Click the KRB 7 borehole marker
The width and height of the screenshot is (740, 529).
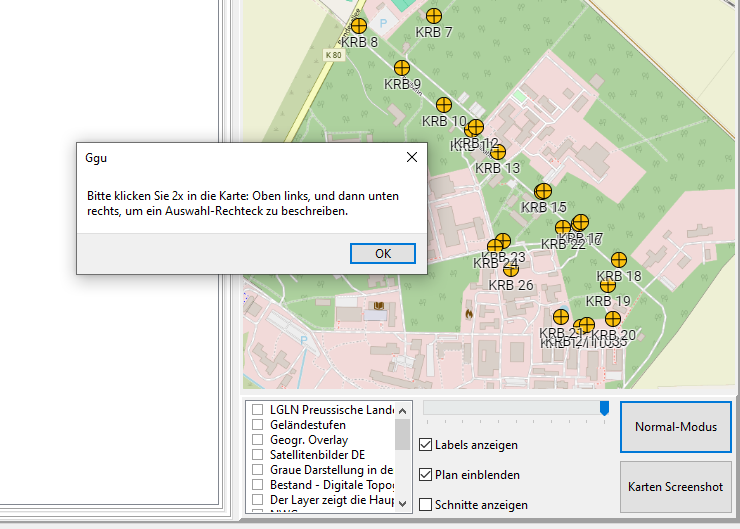(434, 15)
